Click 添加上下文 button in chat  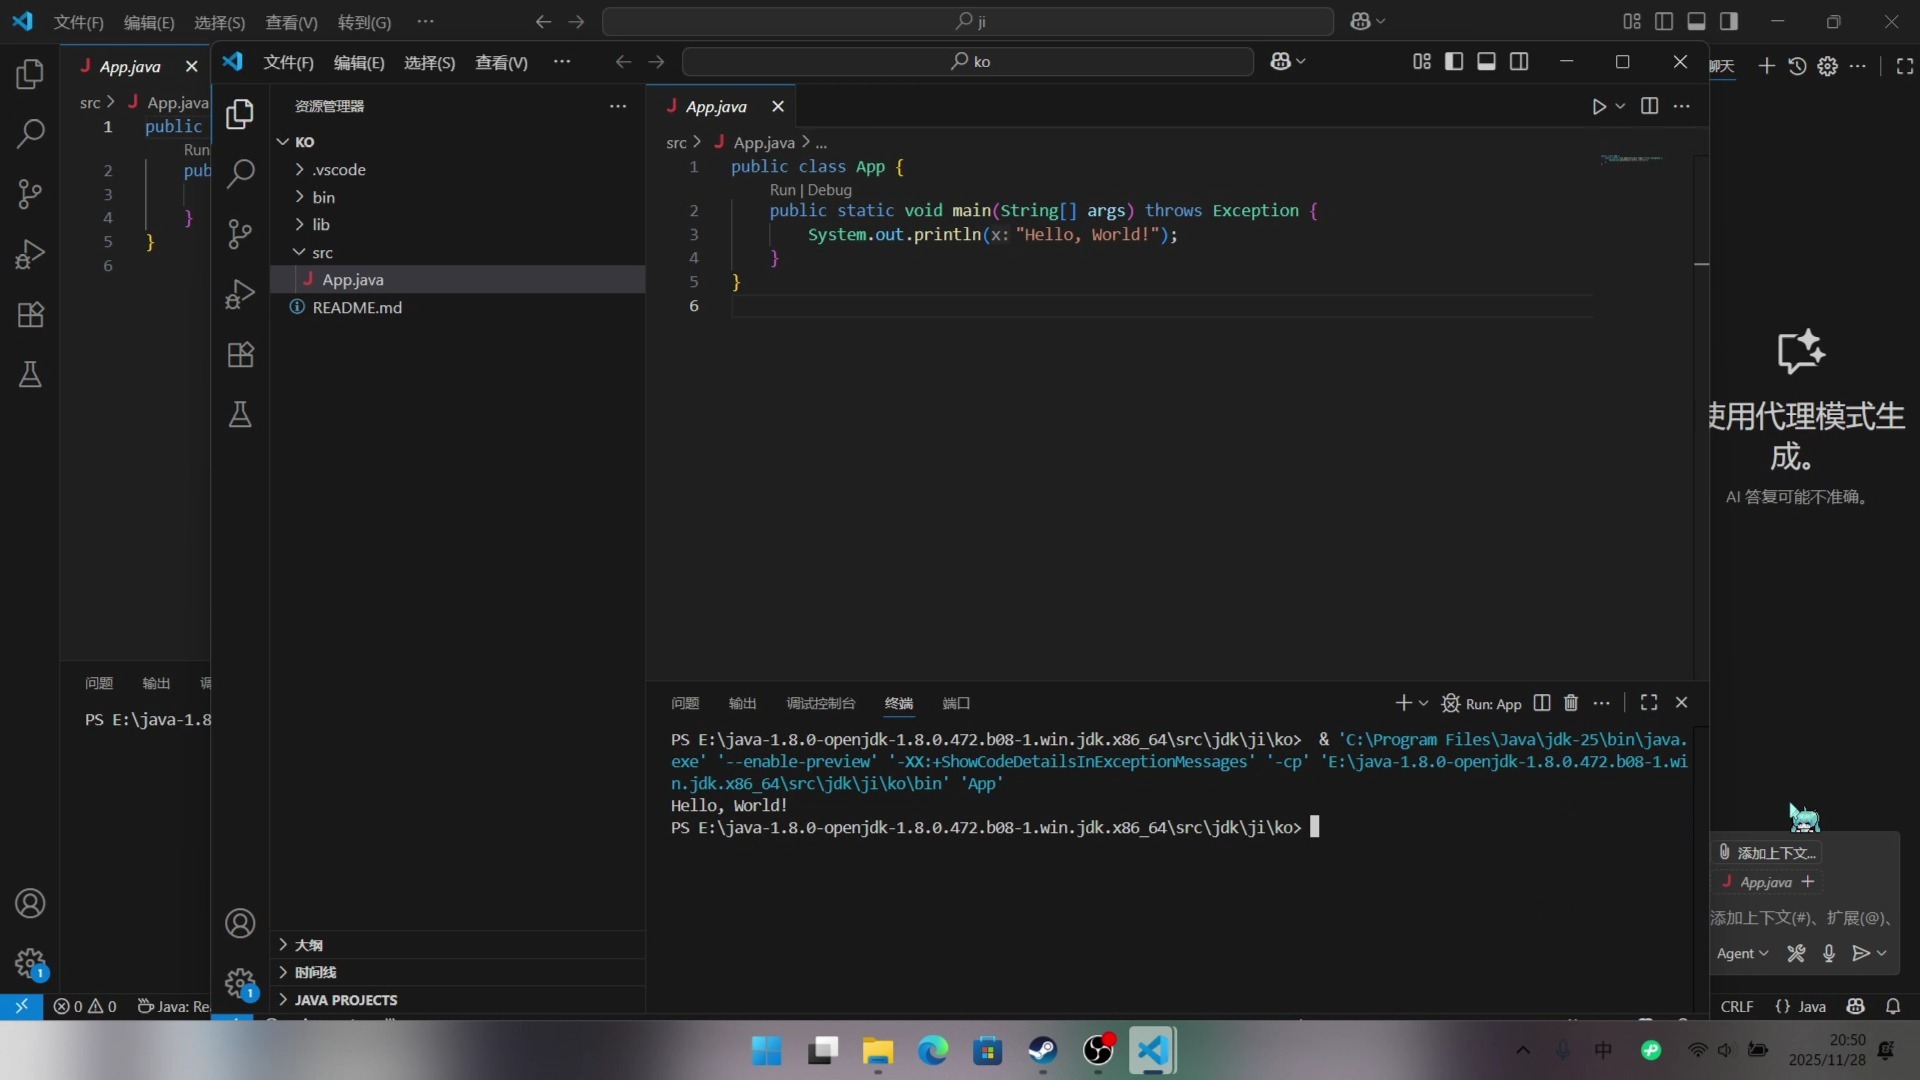tap(1767, 853)
